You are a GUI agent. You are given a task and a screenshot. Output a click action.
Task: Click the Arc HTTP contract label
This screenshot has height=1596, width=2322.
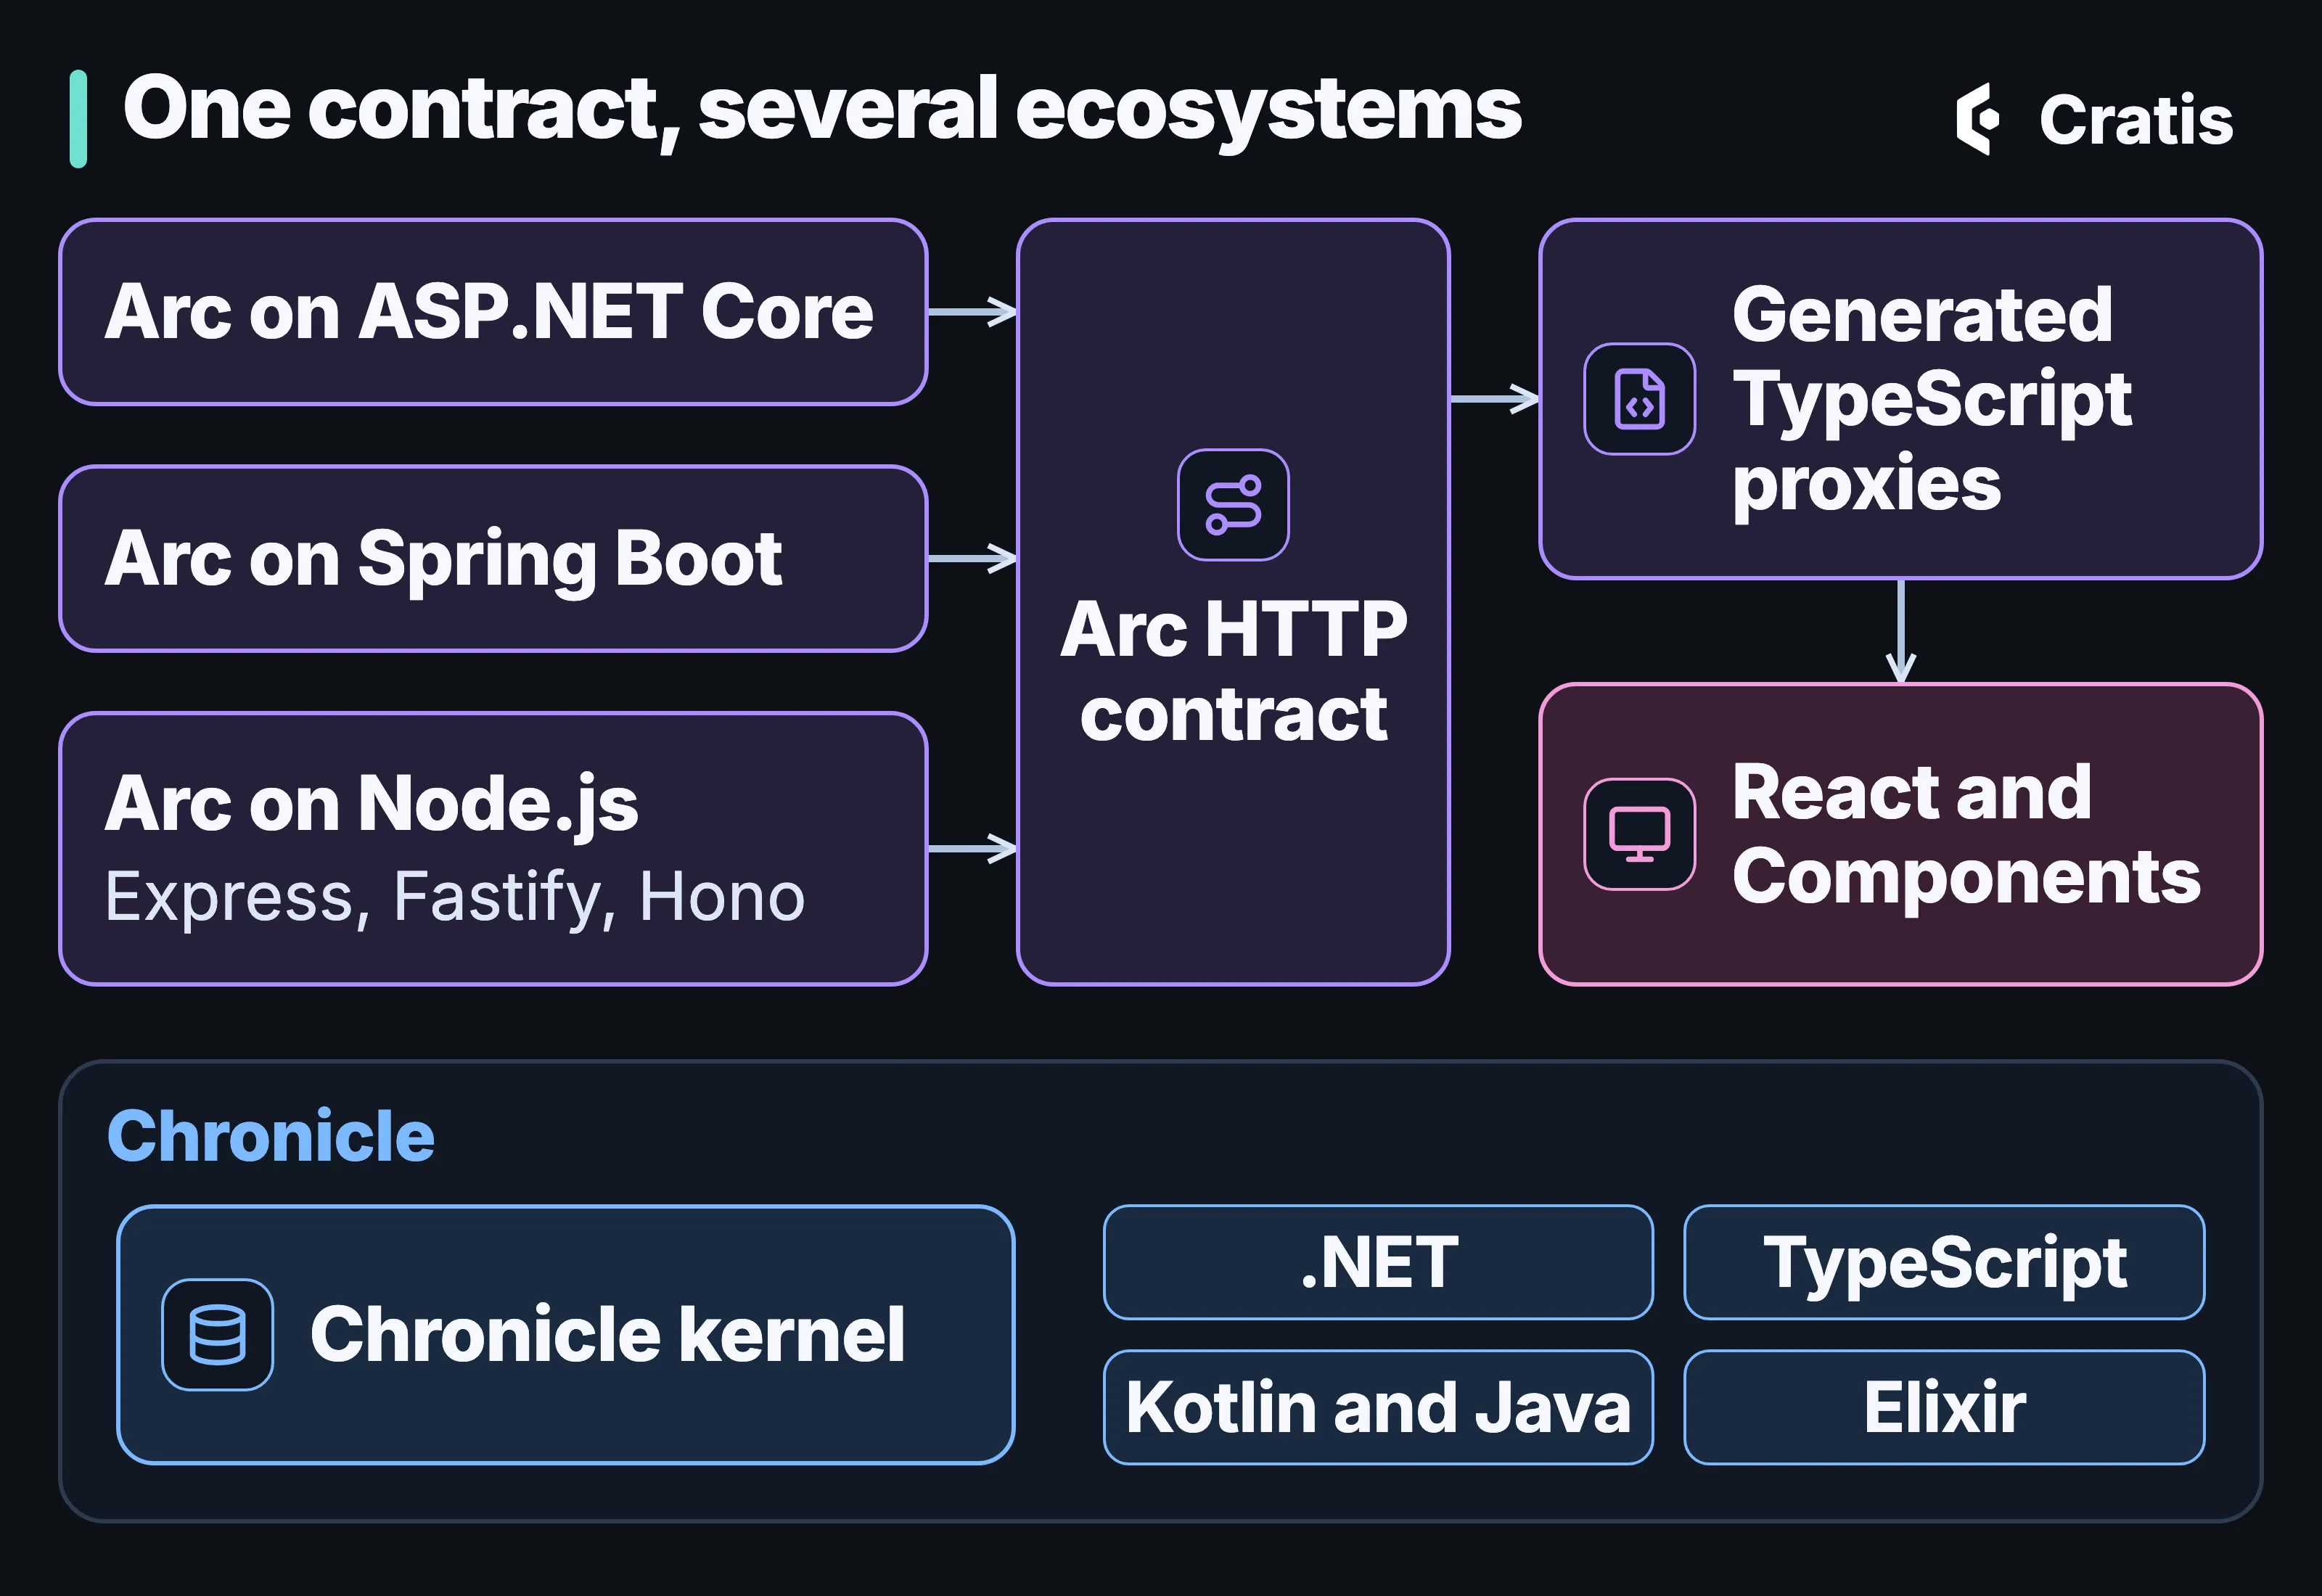point(1233,671)
